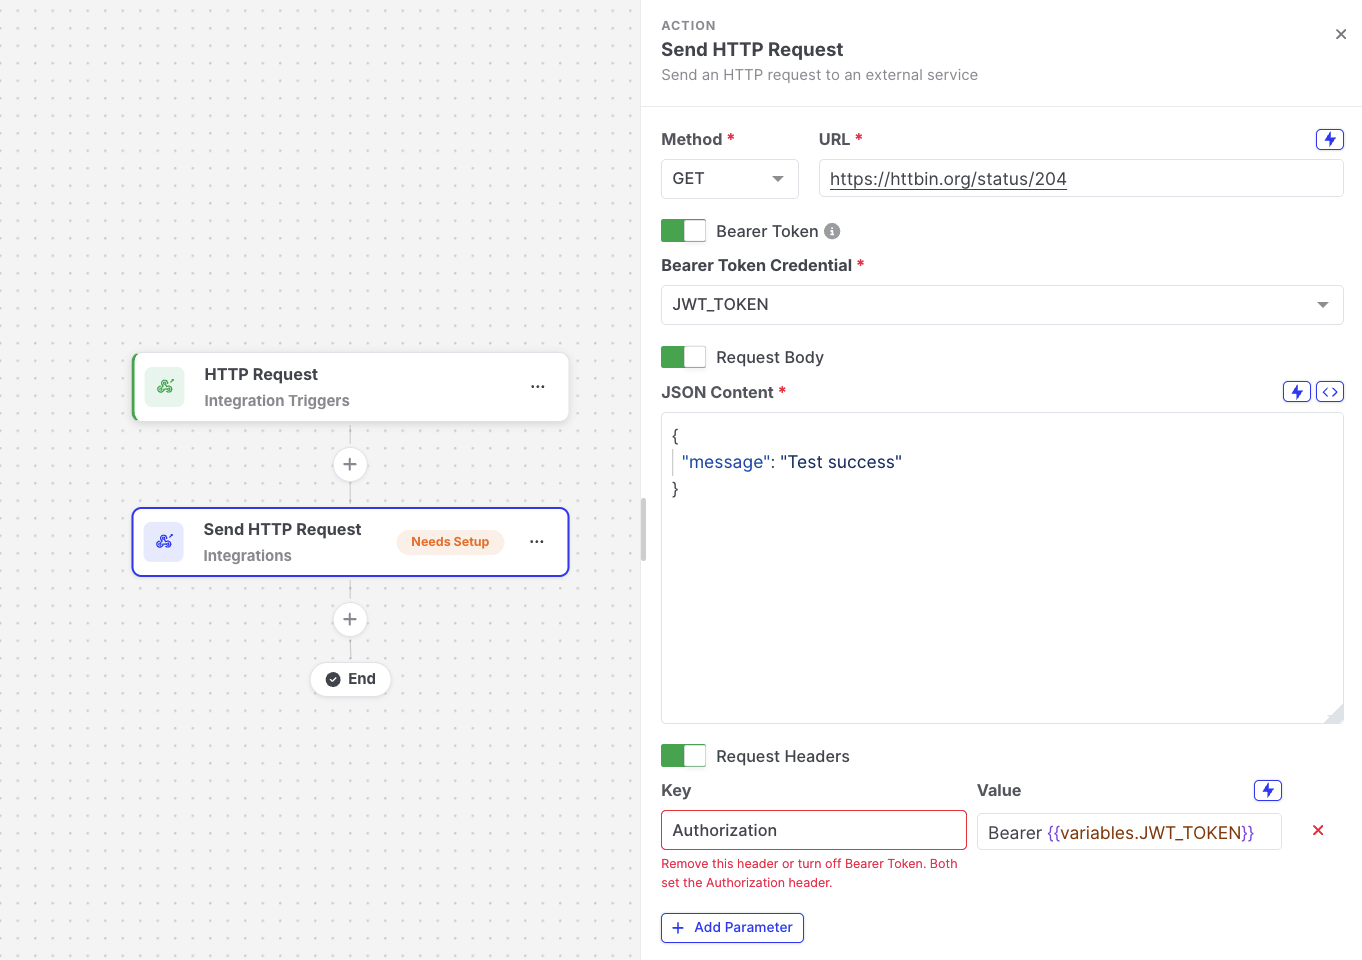Click the Needs Setup badge
This screenshot has height=960, width=1362.
(450, 542)
